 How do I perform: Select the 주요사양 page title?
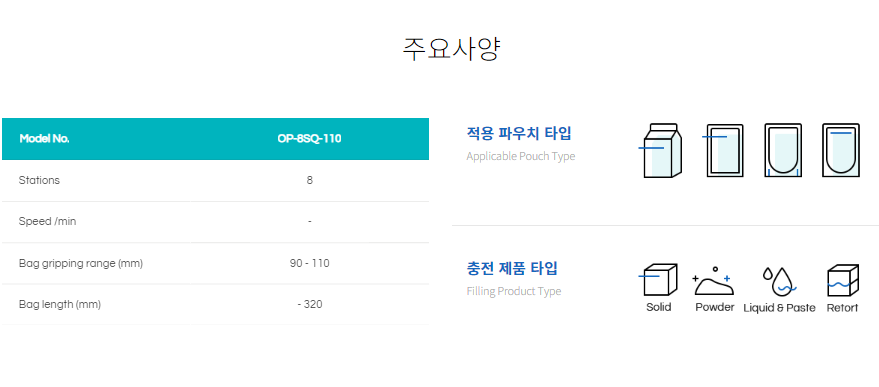451,49
